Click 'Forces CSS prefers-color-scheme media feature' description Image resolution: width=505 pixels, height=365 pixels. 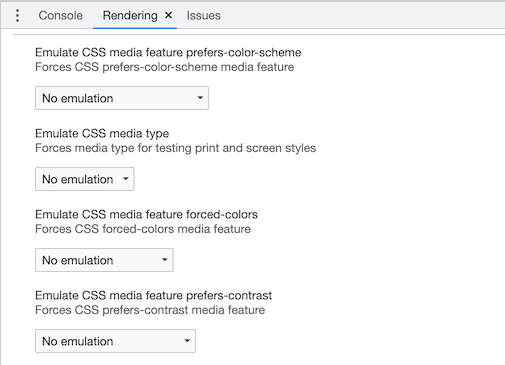click(x=165, y=67)
